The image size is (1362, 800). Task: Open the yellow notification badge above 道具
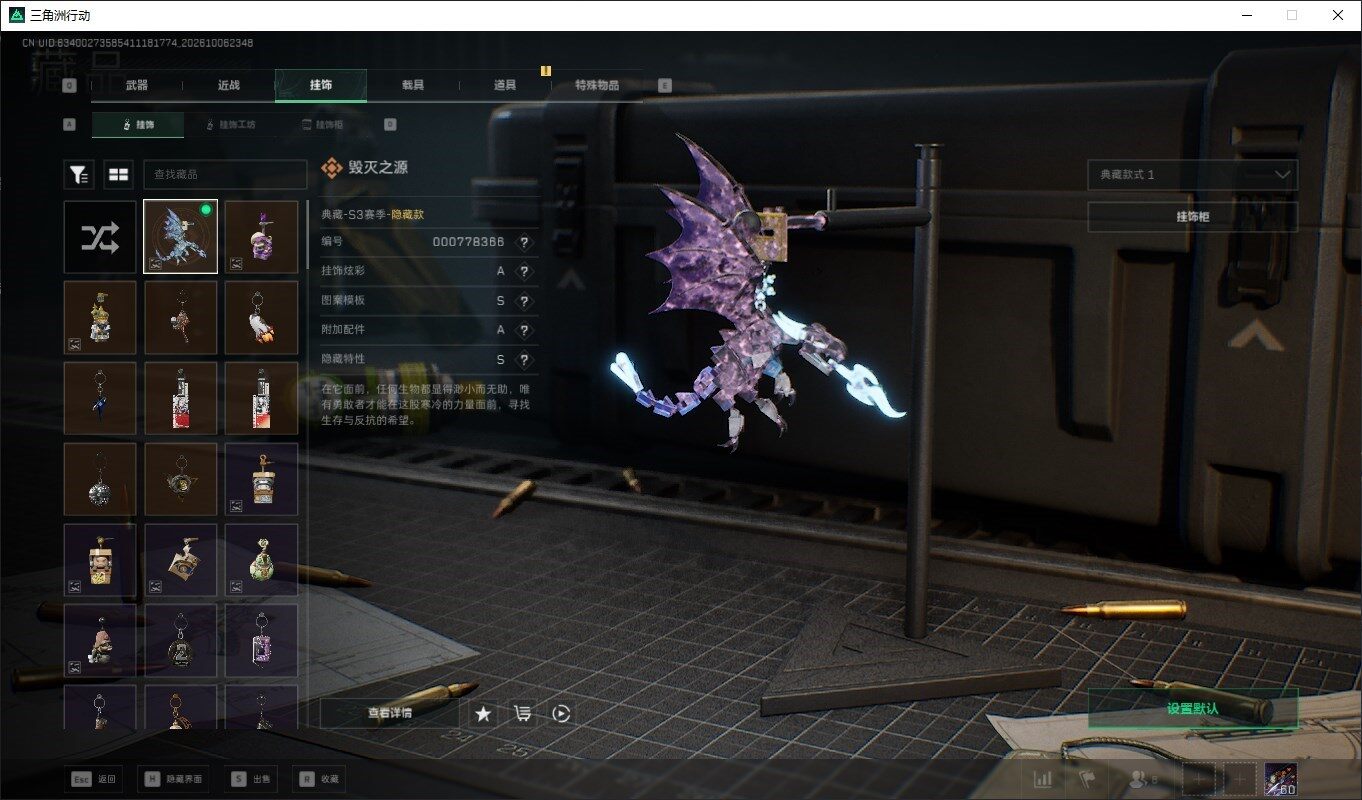point(546,71)
